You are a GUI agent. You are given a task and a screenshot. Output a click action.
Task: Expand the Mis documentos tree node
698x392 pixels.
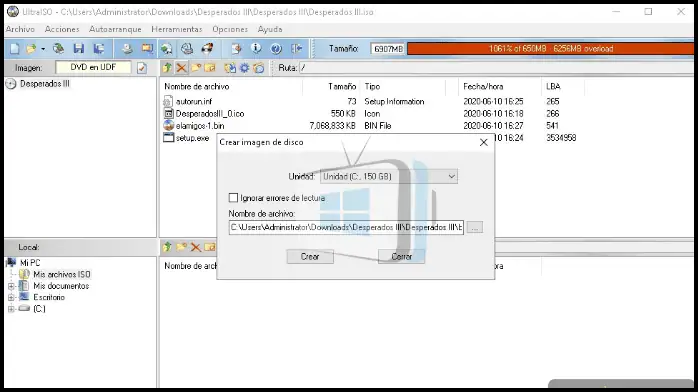(x=11, y=286)
